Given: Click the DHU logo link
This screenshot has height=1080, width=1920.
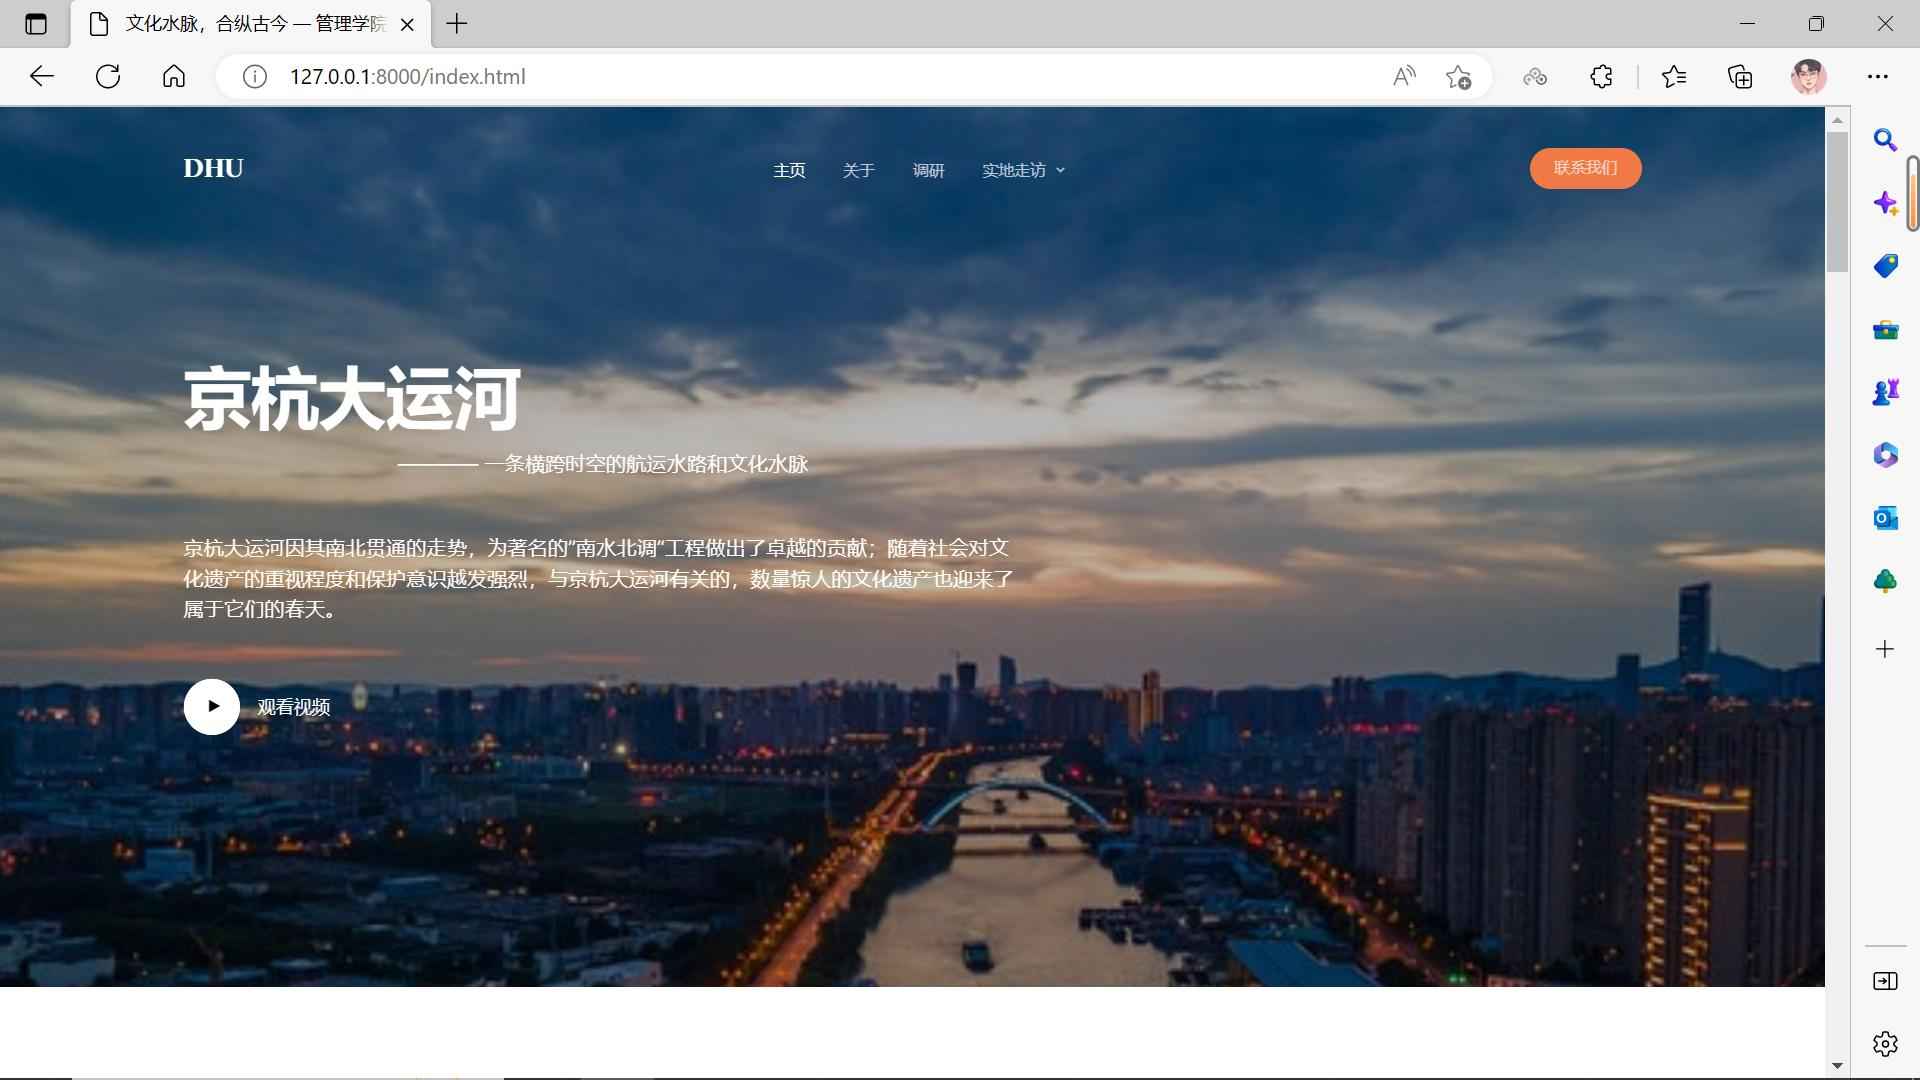Looking at the screenshot, I should tap(213, 168).
